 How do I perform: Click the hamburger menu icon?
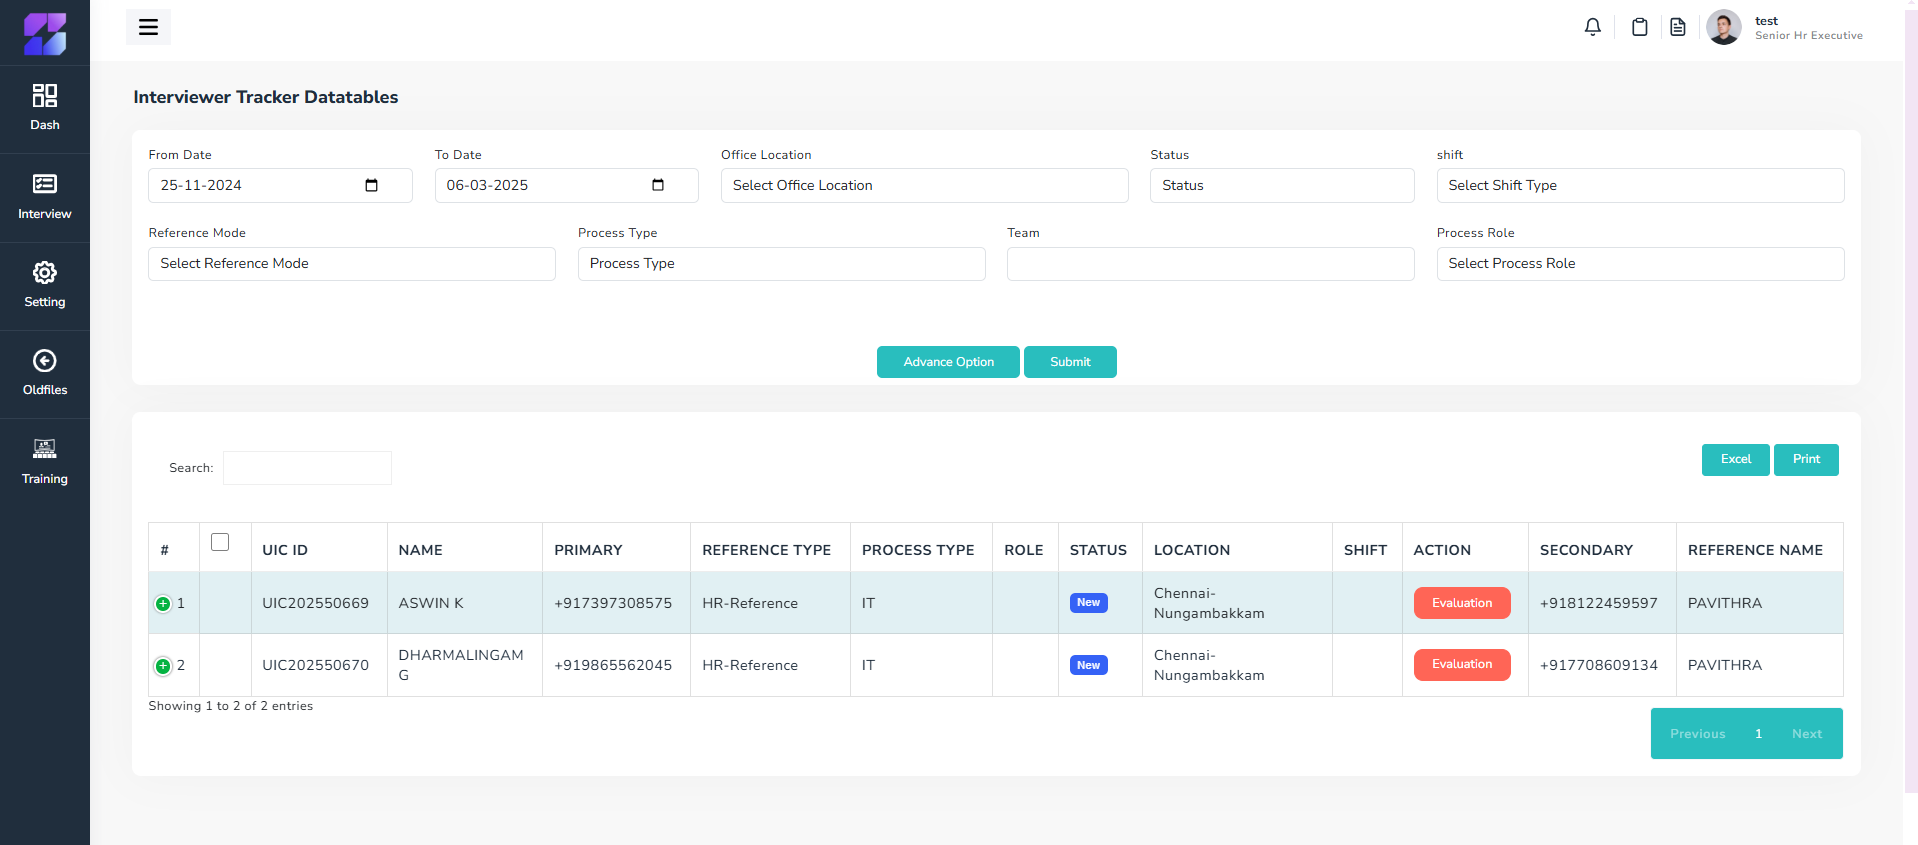[x=148, y=27]
